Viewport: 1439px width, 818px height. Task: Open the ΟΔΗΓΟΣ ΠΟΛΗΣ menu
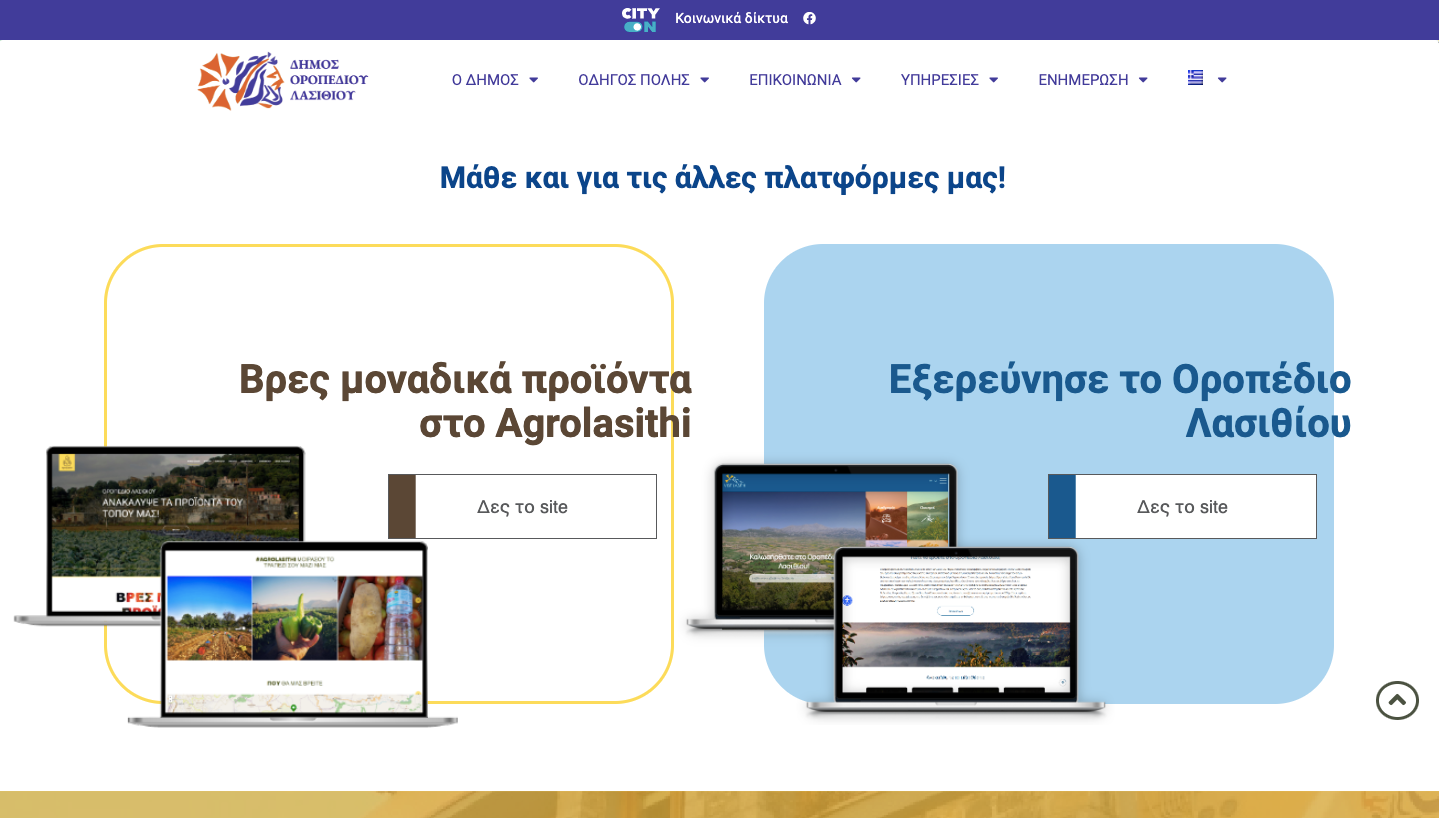(634, 80)
